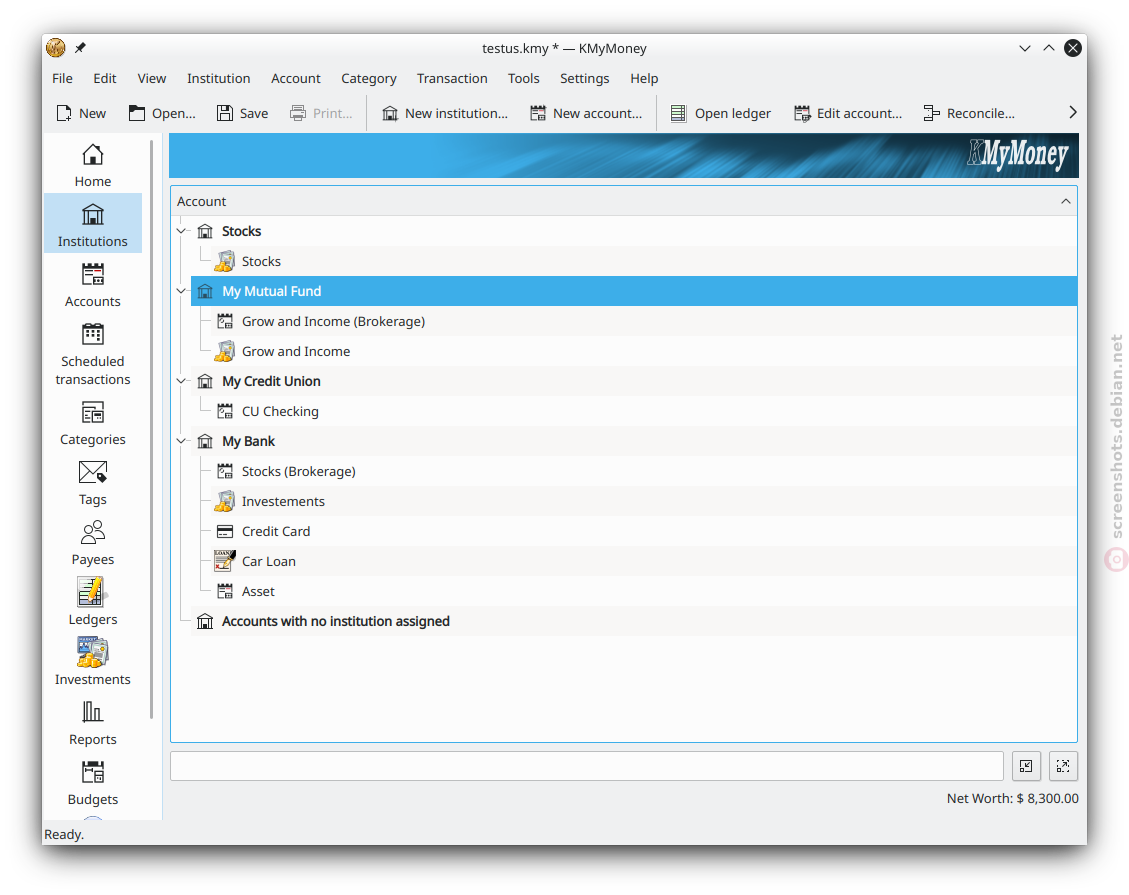Open the Accounts view in sidebar
1129x895 pixels.
(93, 285)
